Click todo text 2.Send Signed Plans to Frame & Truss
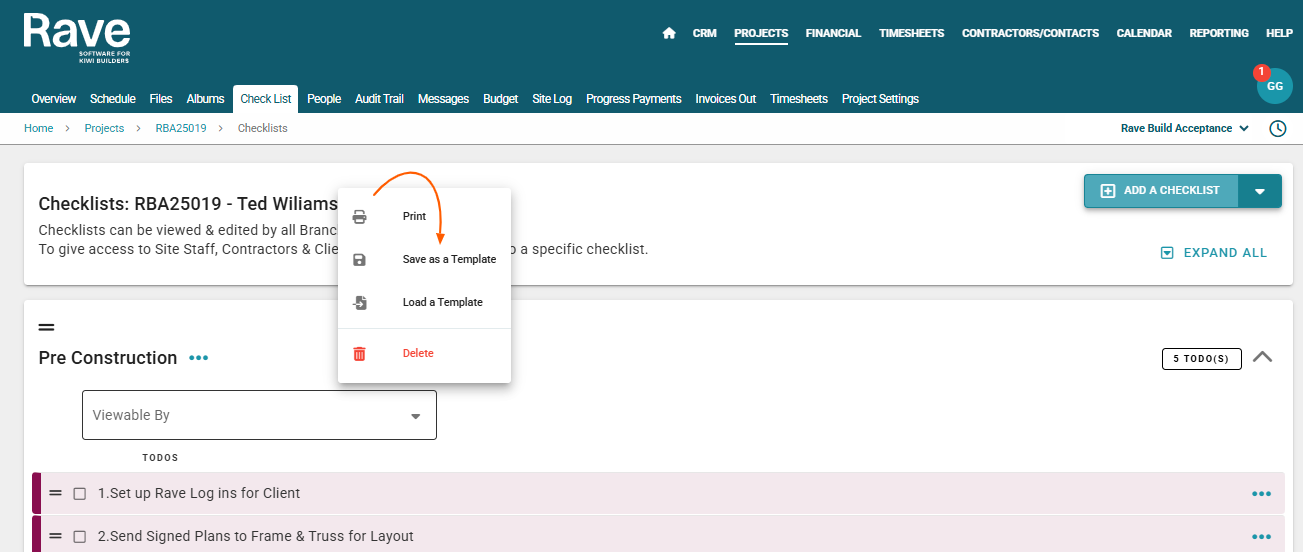The image size is (1303, 552). [x=256, y=536]
